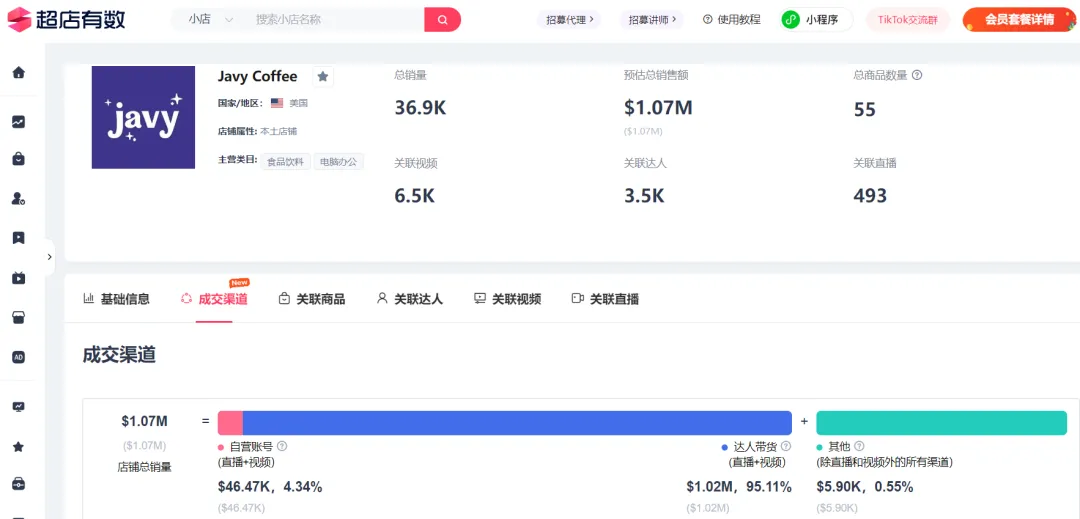Open the AD sidebar icon
This screenshot has width=1080, height=519.
(19, 357)
